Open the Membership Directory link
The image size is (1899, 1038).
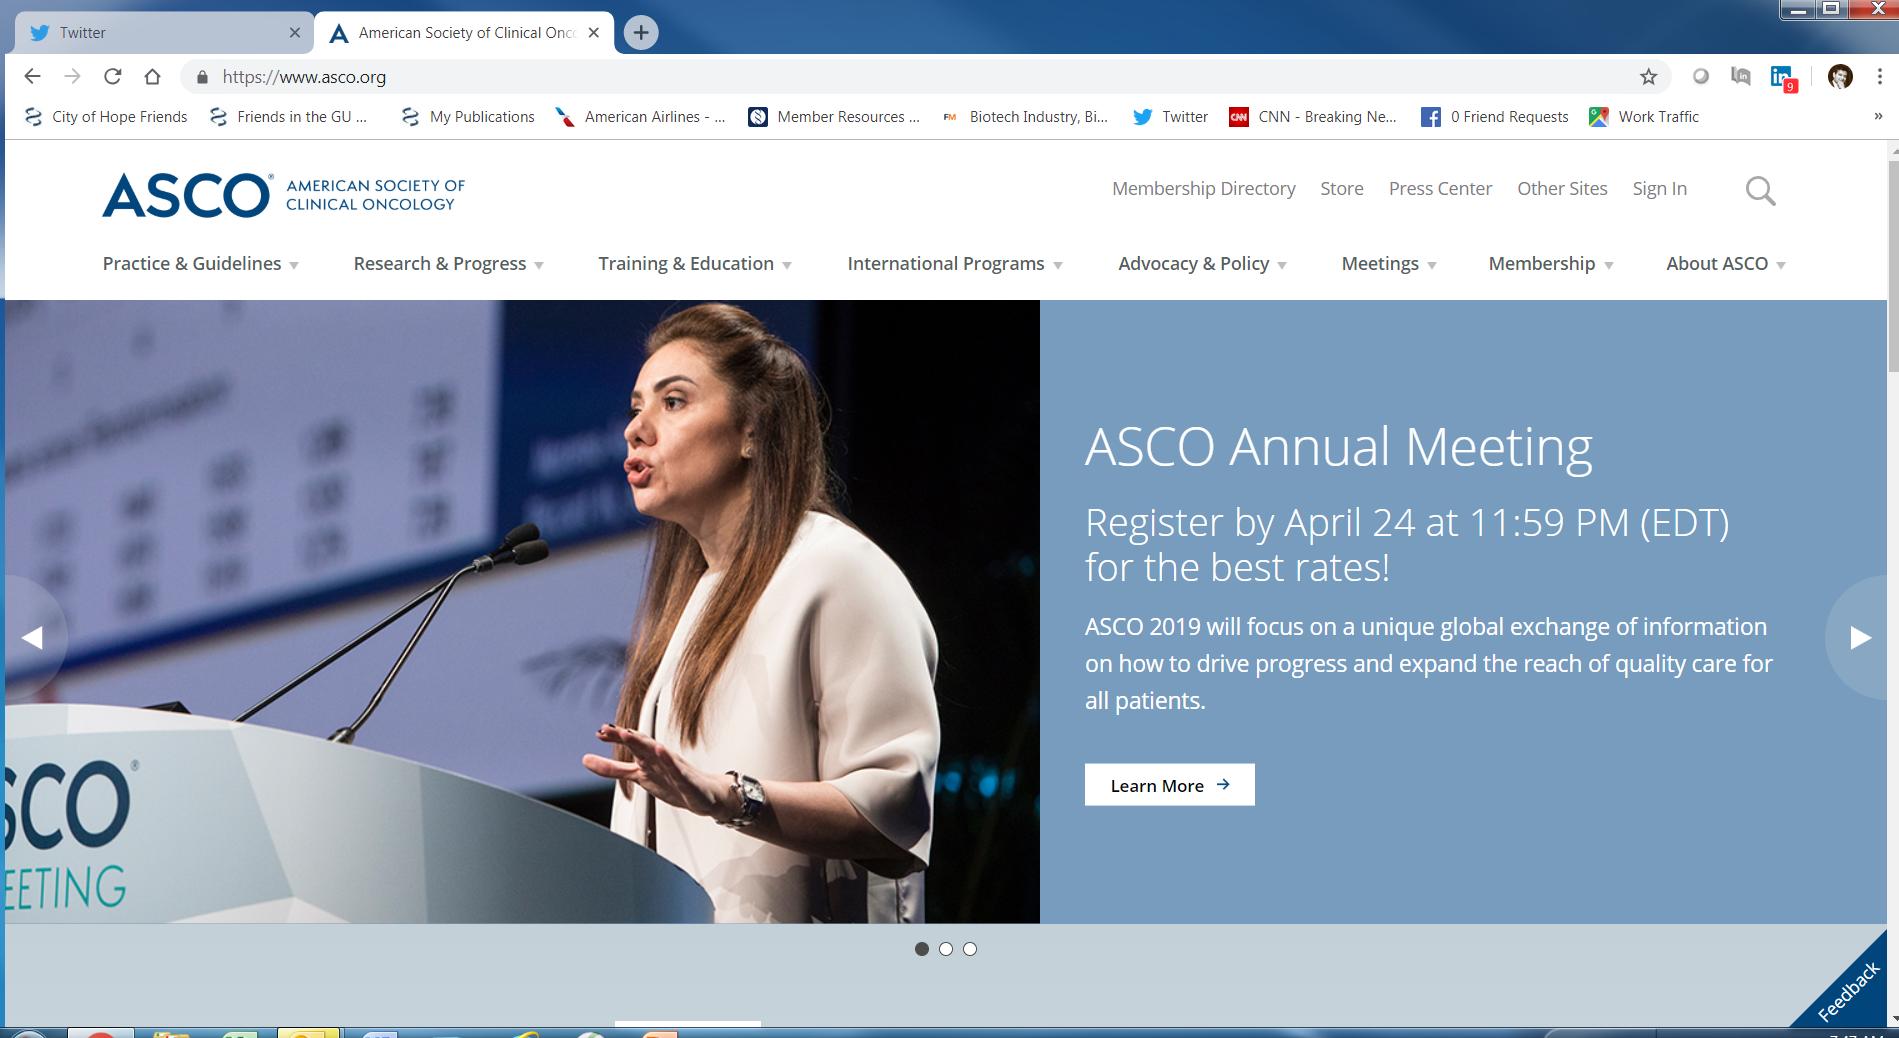(x=1203, y=188)
